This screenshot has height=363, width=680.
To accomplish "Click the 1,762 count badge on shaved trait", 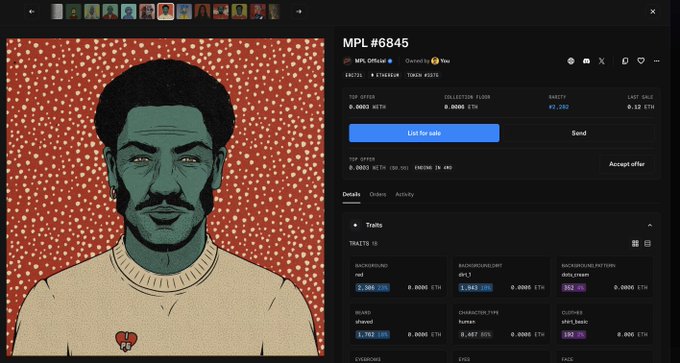I will 373,335.
